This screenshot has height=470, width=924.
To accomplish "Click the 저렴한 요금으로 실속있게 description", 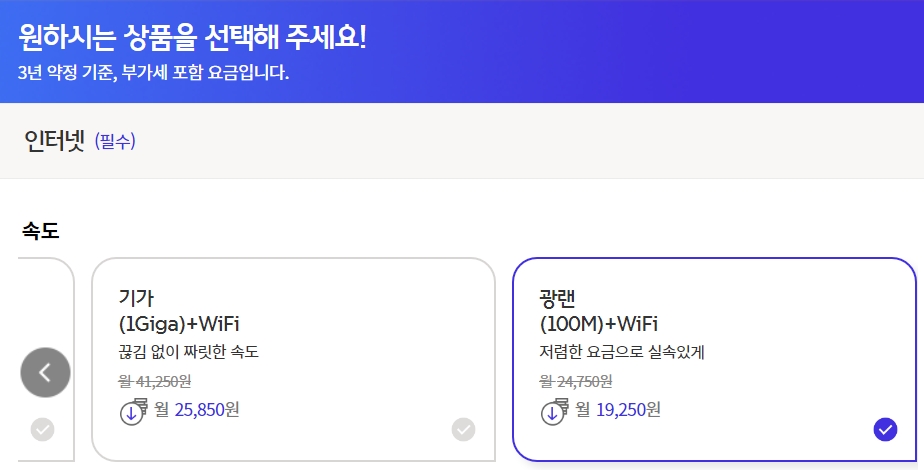I will (622, 352).
